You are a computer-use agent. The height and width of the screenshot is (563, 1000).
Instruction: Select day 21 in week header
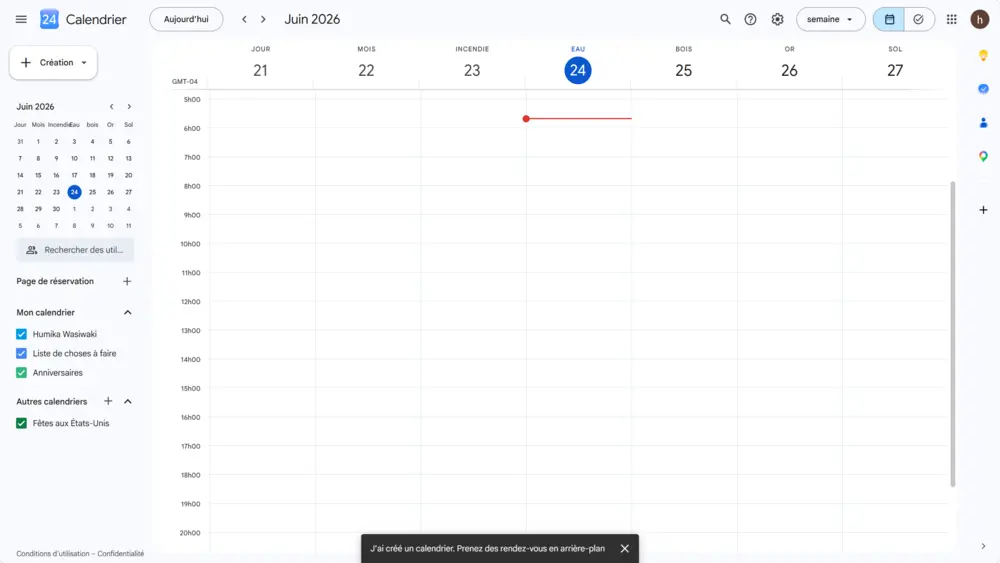point(260,70)
